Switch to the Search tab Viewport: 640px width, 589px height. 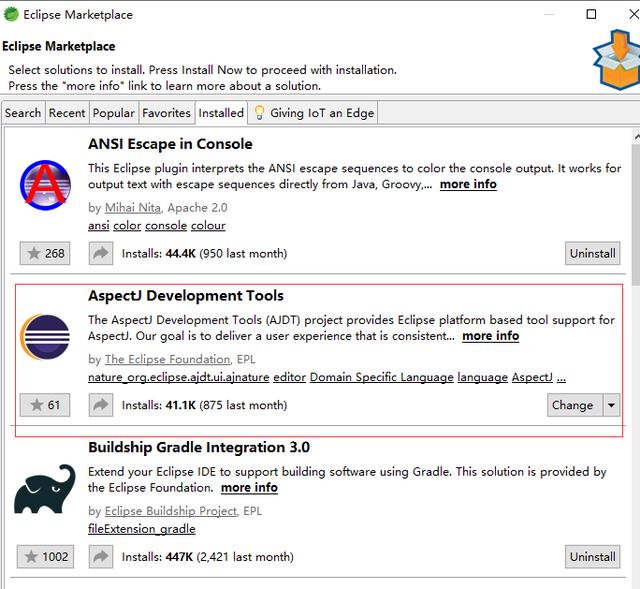pos(23,113)
